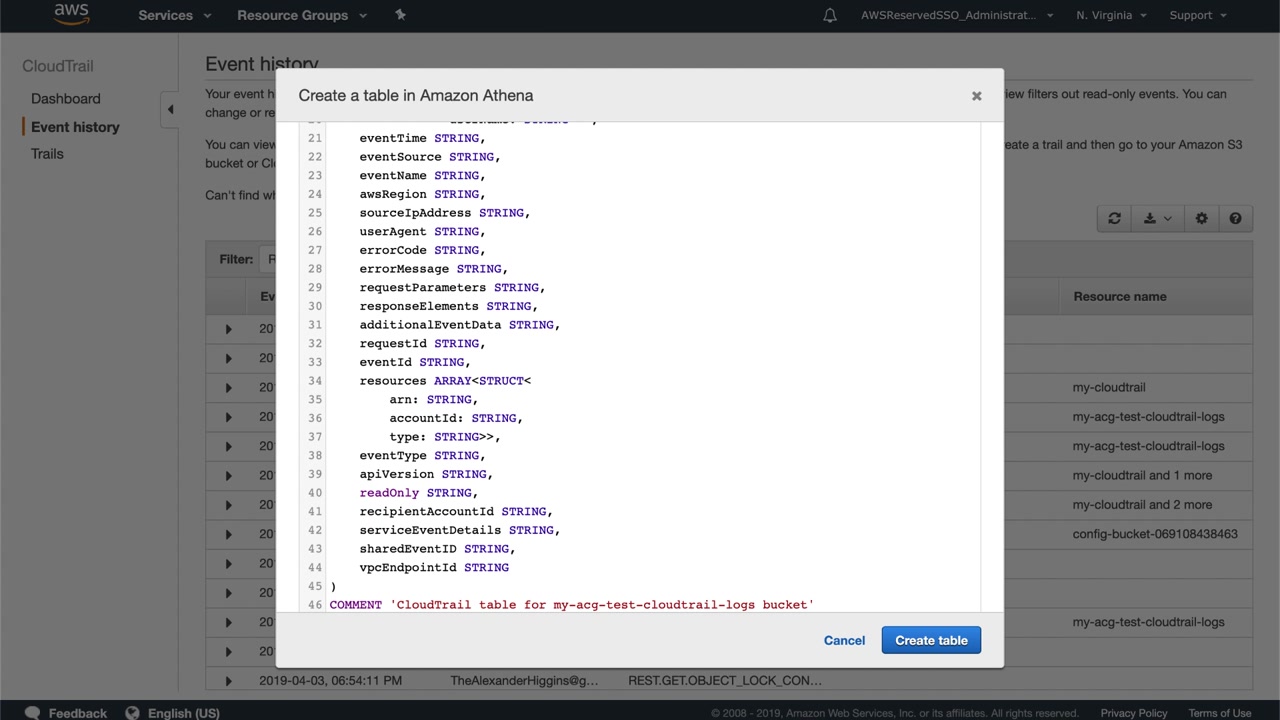Close the Create a table dialog
This screenshot has height=720, width=1280.
pyautogui.click(x=976, y=96)
